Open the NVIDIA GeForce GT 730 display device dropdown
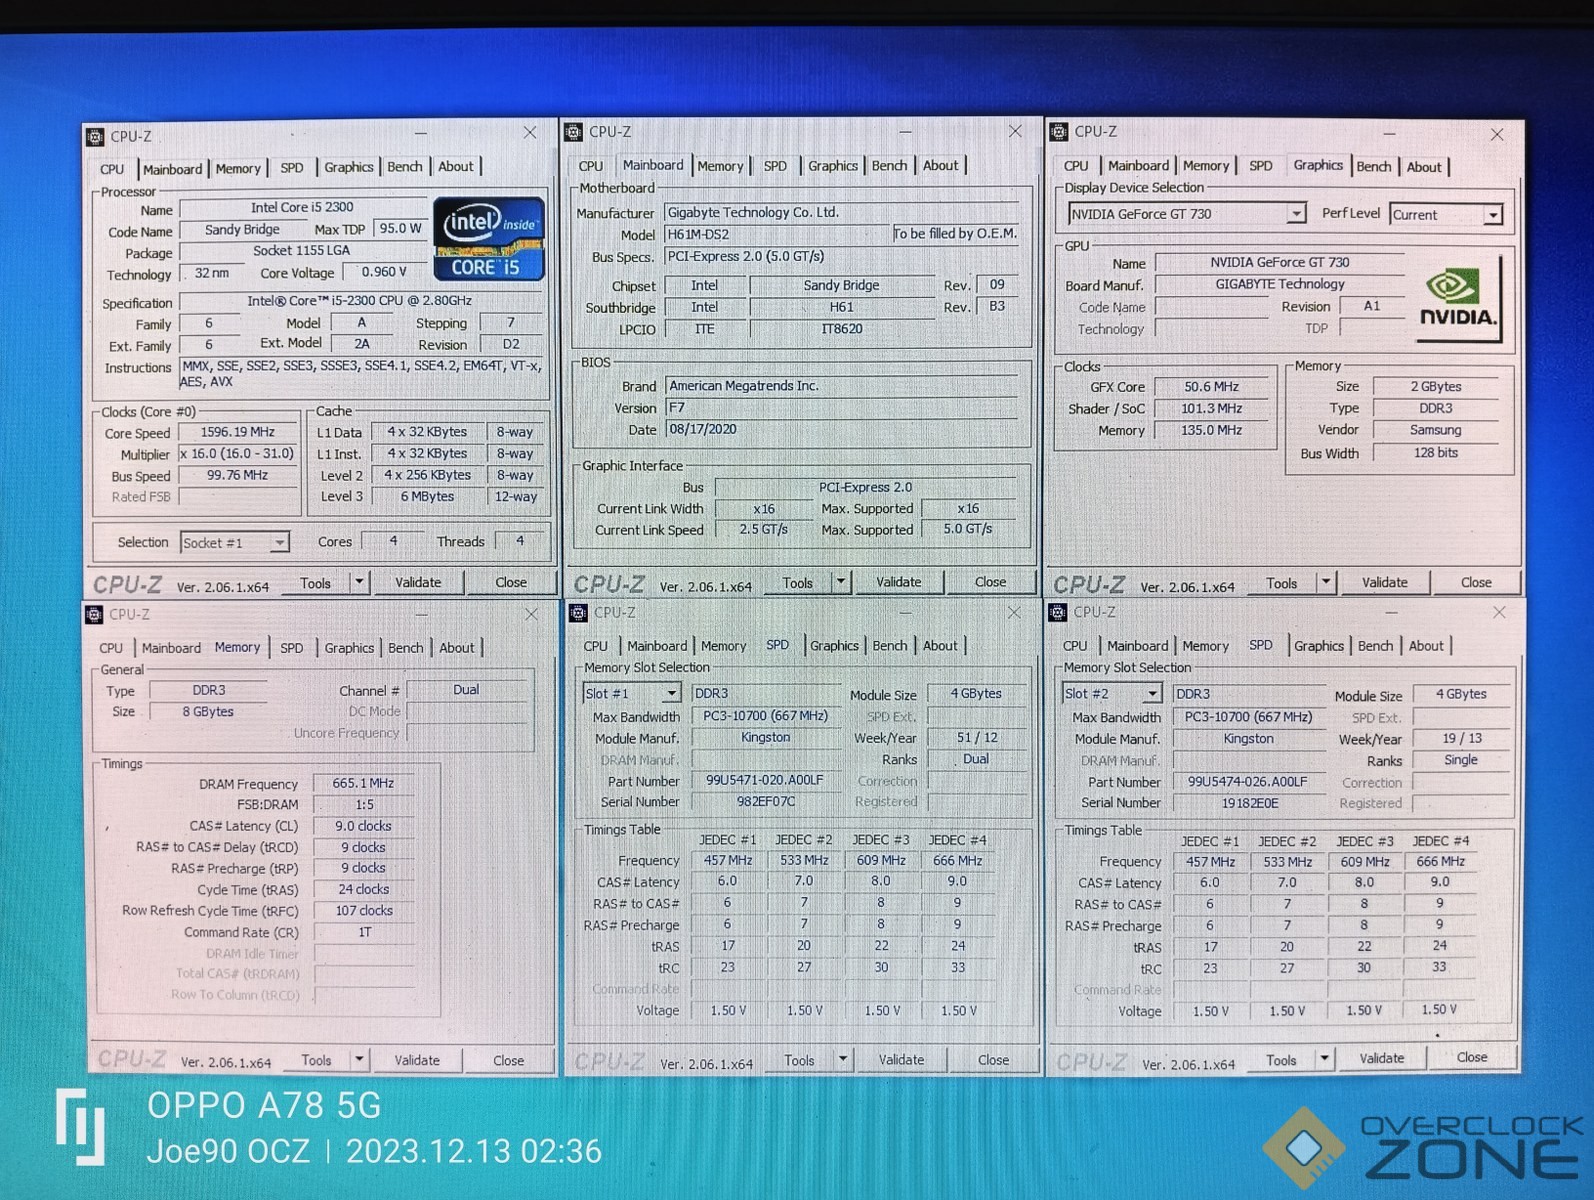This screenshot has width=1594, height=1200. click(1186, 214)
